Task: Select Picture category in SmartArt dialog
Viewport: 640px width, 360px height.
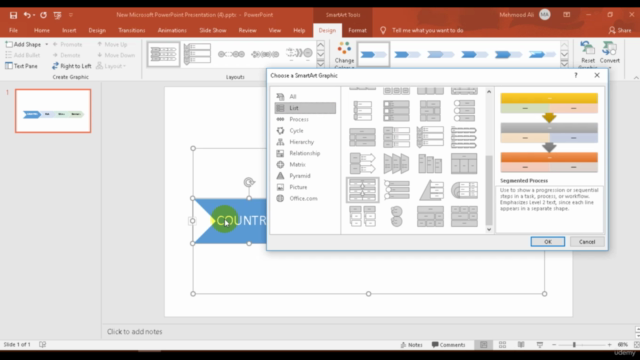Action: (305, 187)
